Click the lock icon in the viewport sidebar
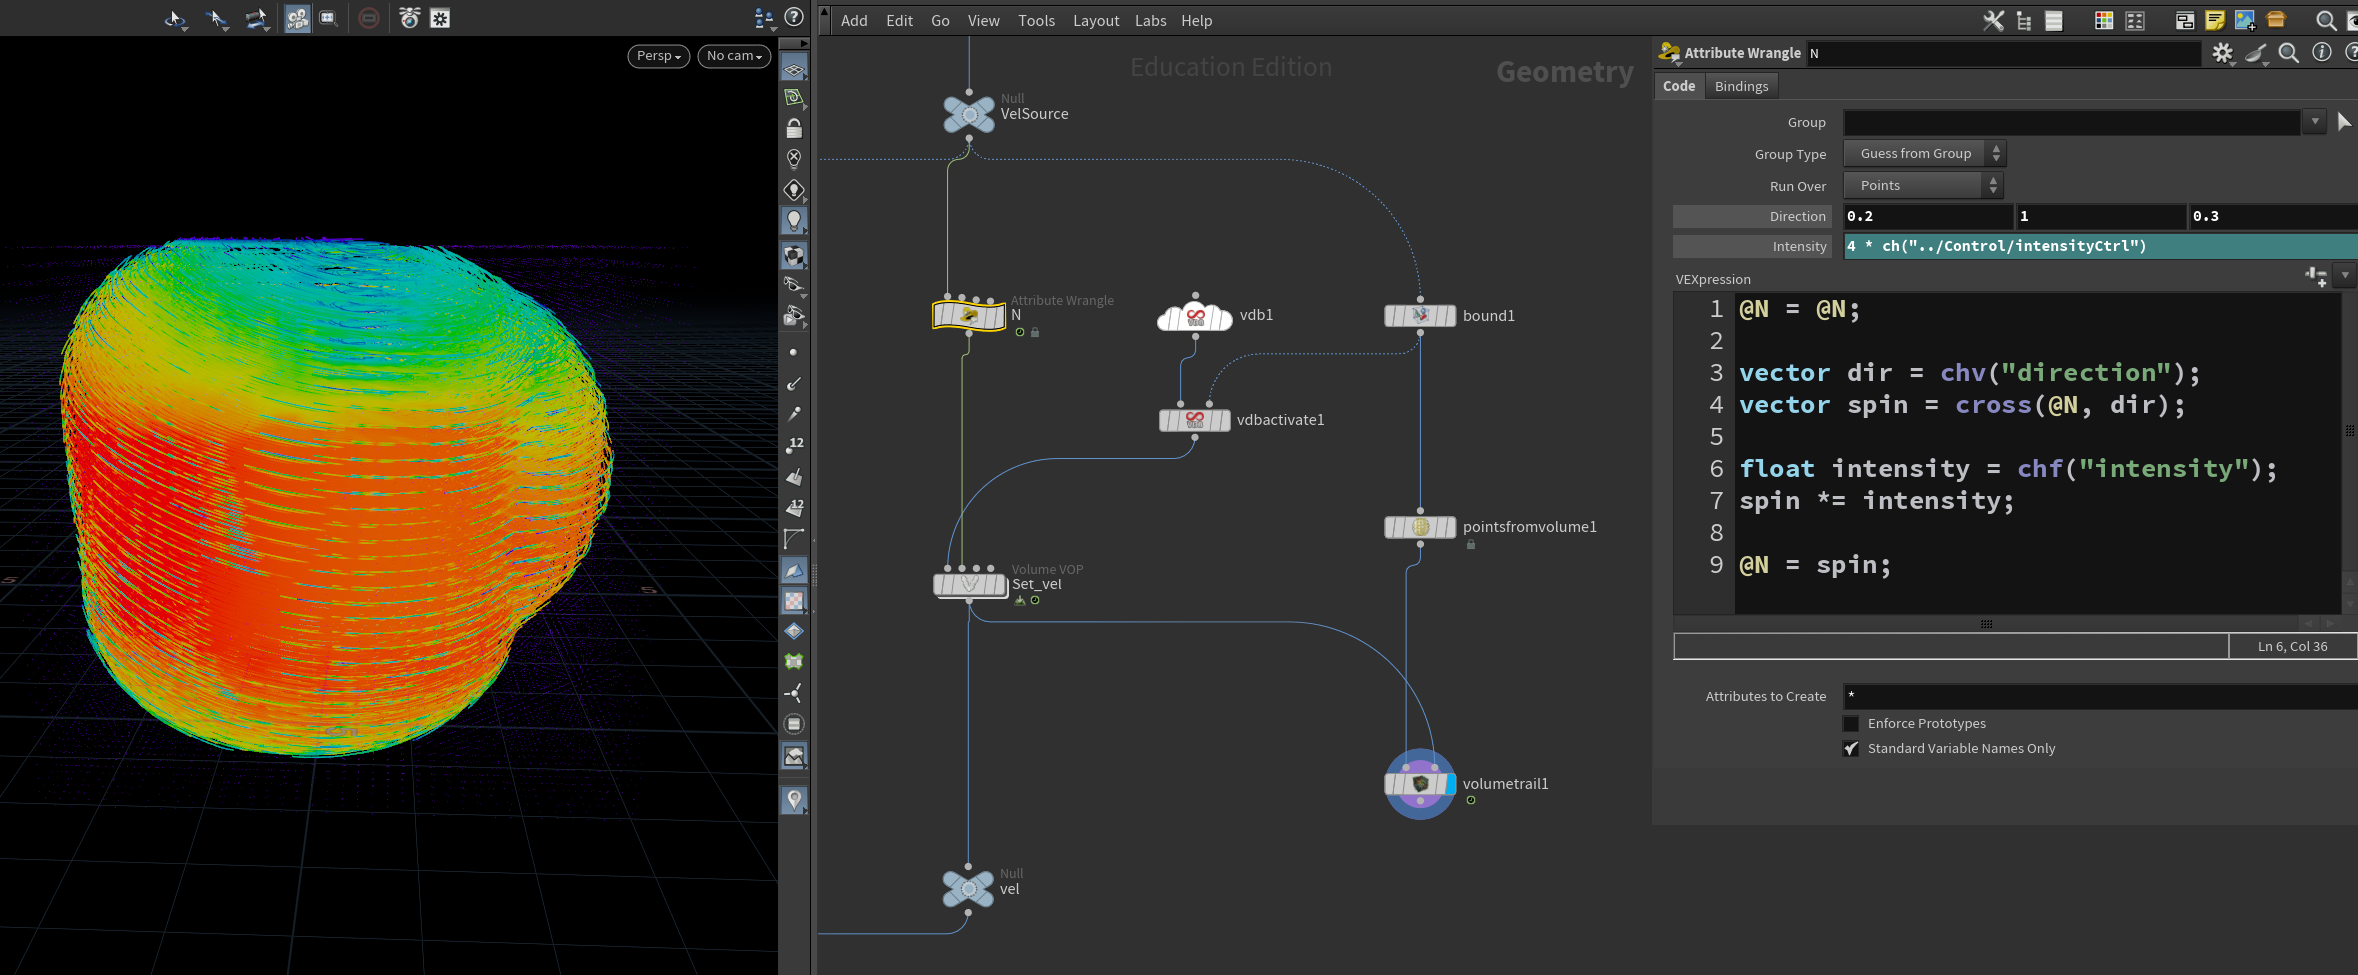 (794, 128)
